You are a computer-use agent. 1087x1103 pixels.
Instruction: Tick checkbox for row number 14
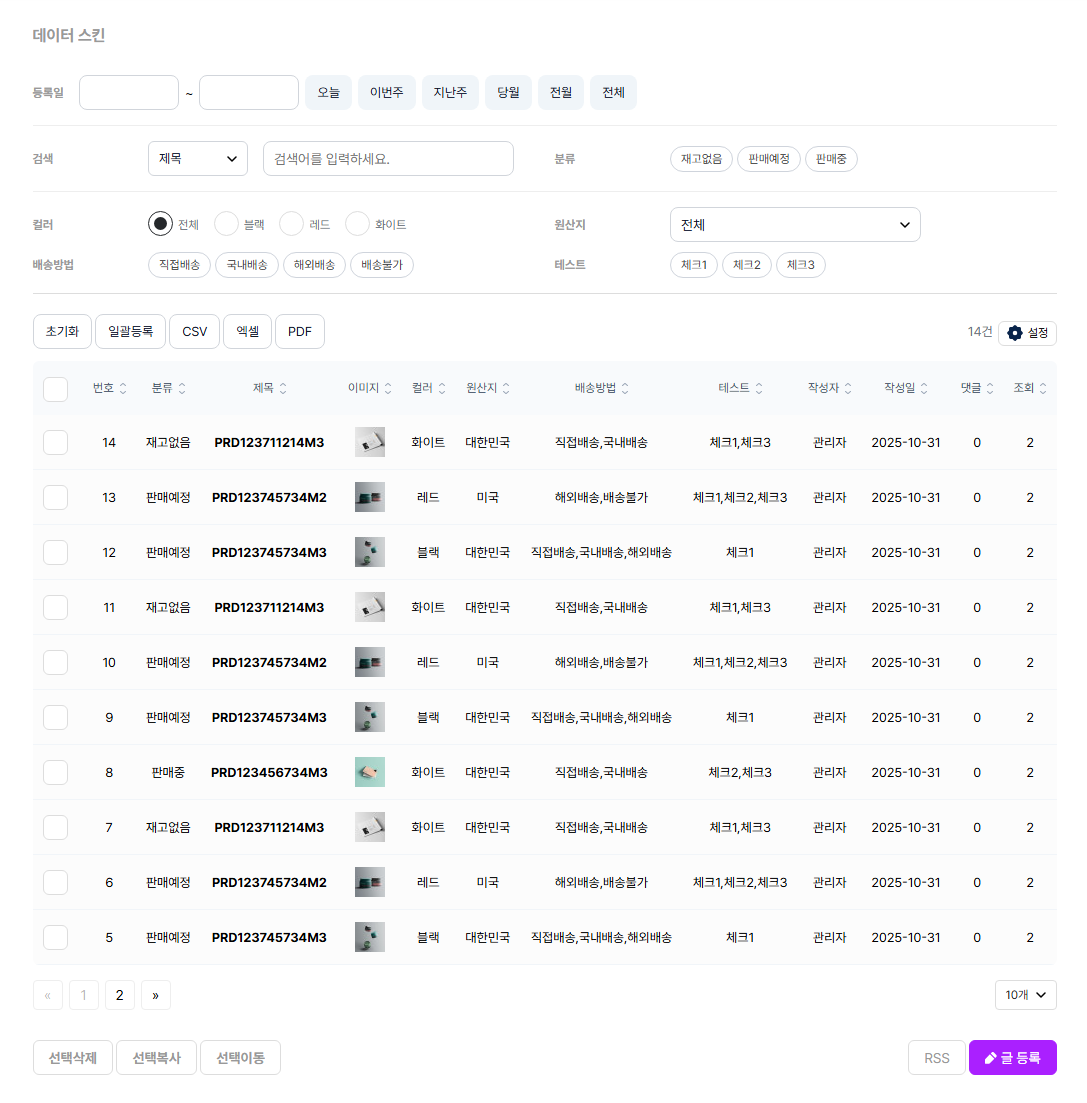(x=56, y=442)
